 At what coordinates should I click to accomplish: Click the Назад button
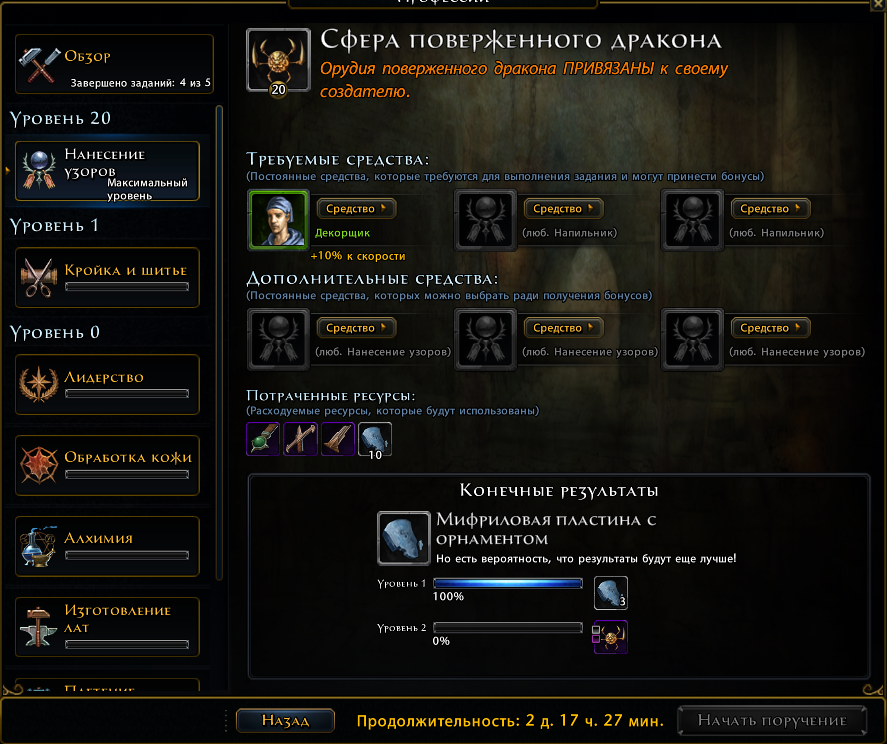tap(285, 720)
